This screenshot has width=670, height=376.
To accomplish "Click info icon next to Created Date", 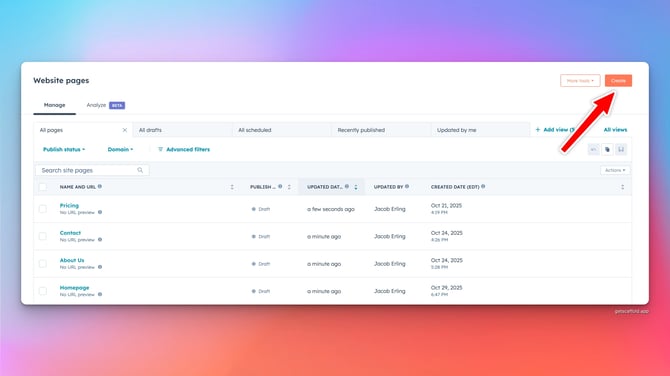I will [x=483, y=186].
